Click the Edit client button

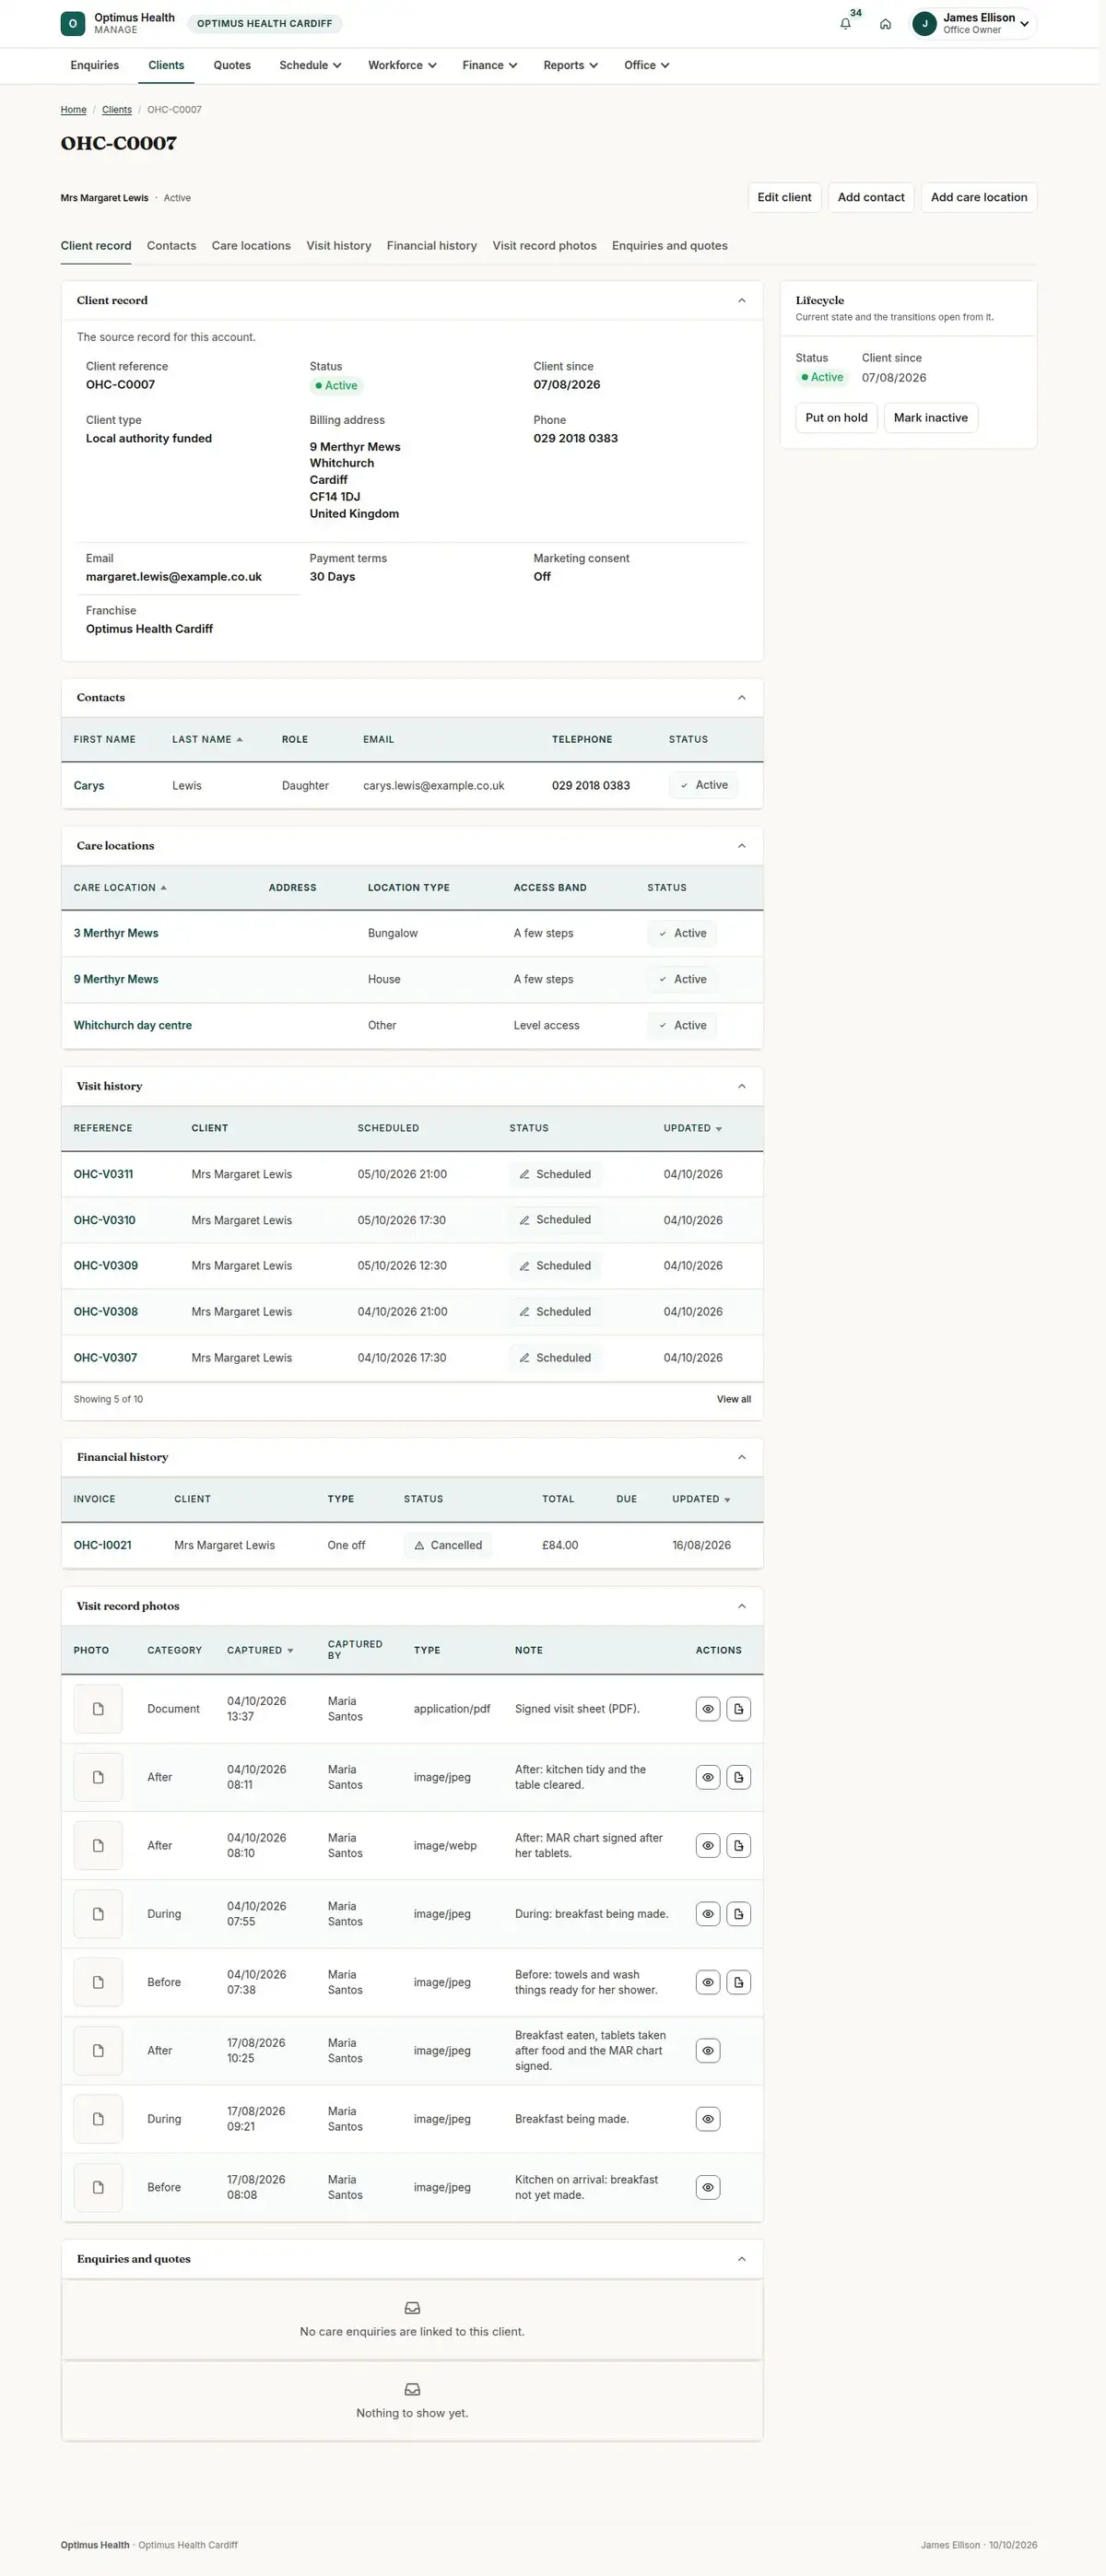pos(785,198)
